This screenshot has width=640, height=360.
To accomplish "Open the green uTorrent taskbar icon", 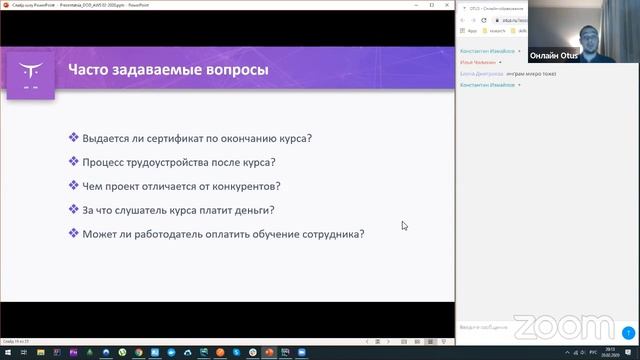I will [122, 352].
